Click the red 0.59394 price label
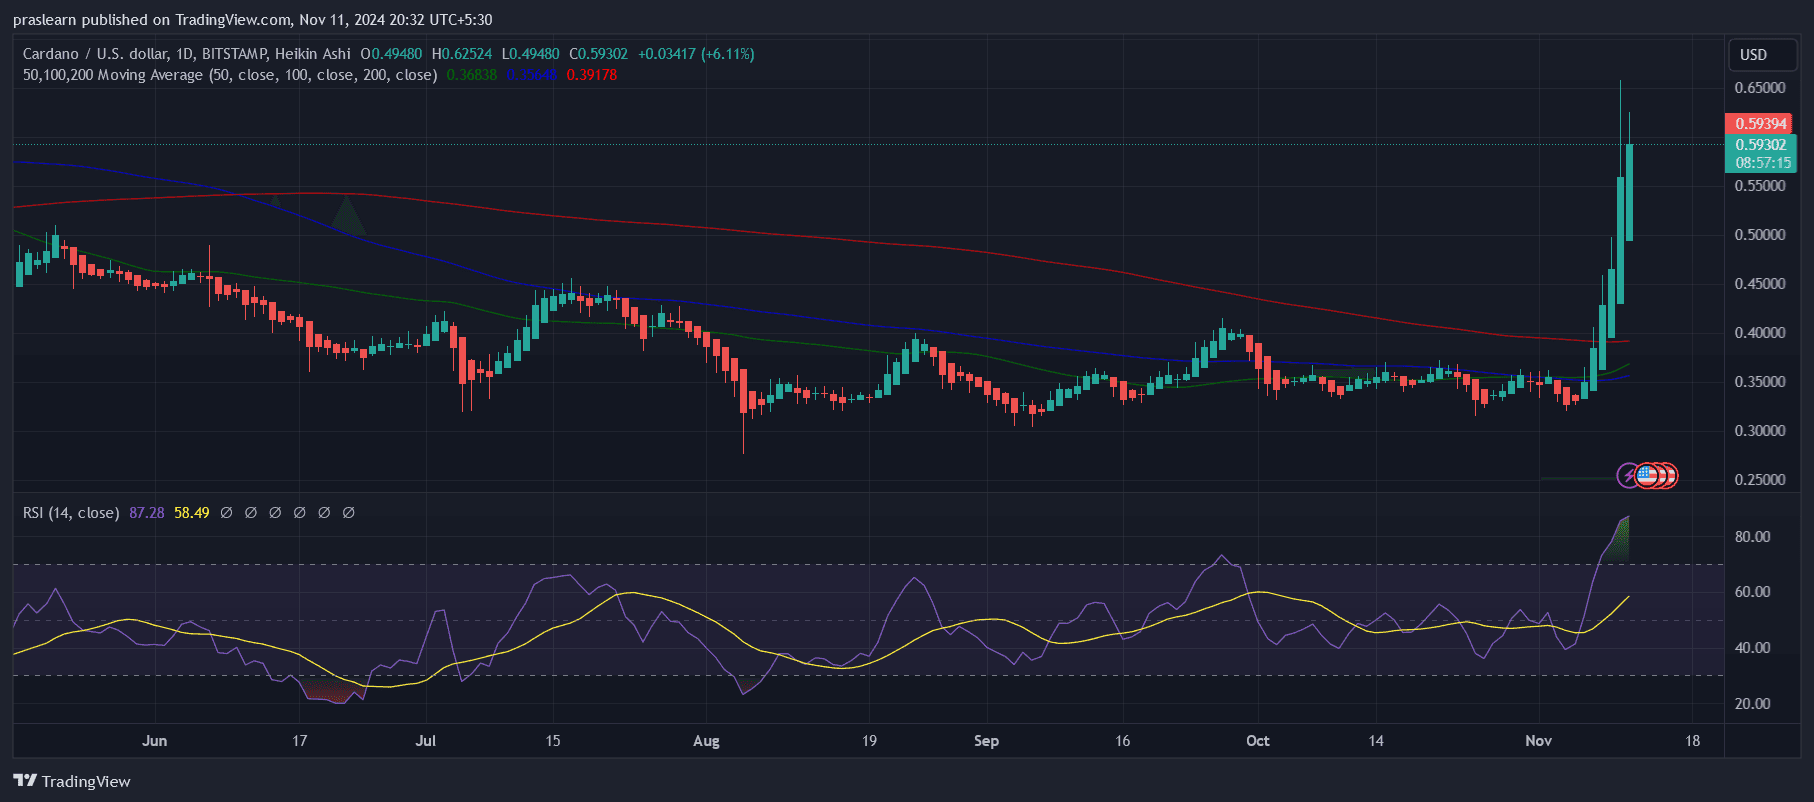Screen dimensions: 1814x802 1760,124
